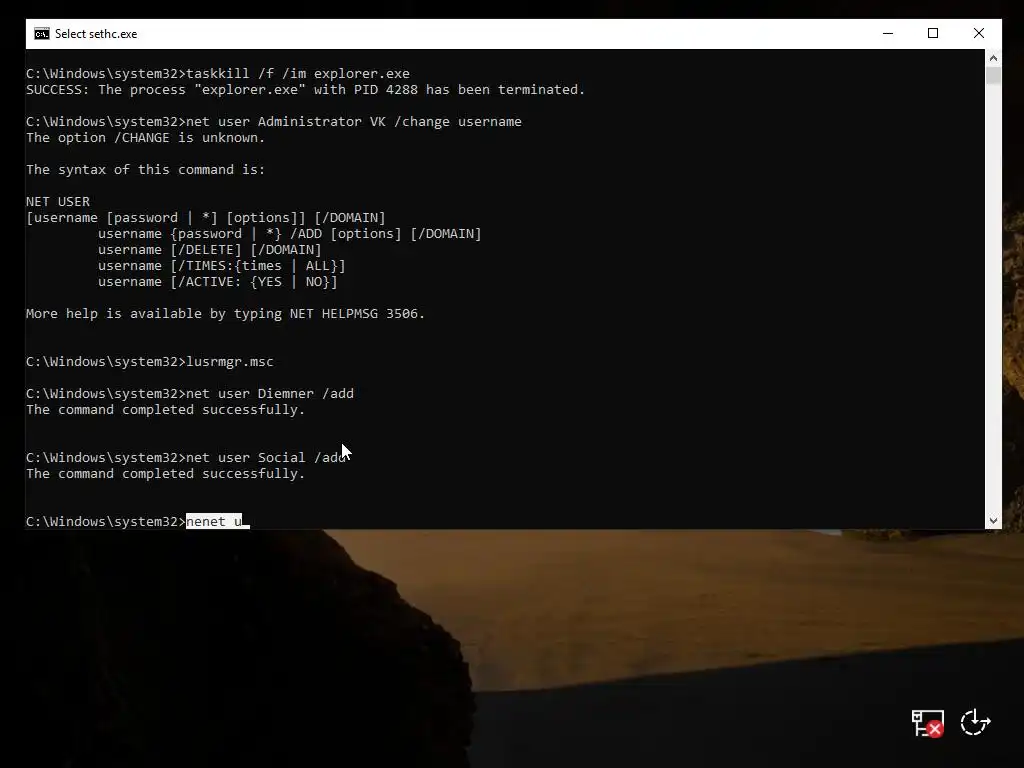Click the 'username [/ACTIVE: {YES | NO}]' line

pos(218,281)
